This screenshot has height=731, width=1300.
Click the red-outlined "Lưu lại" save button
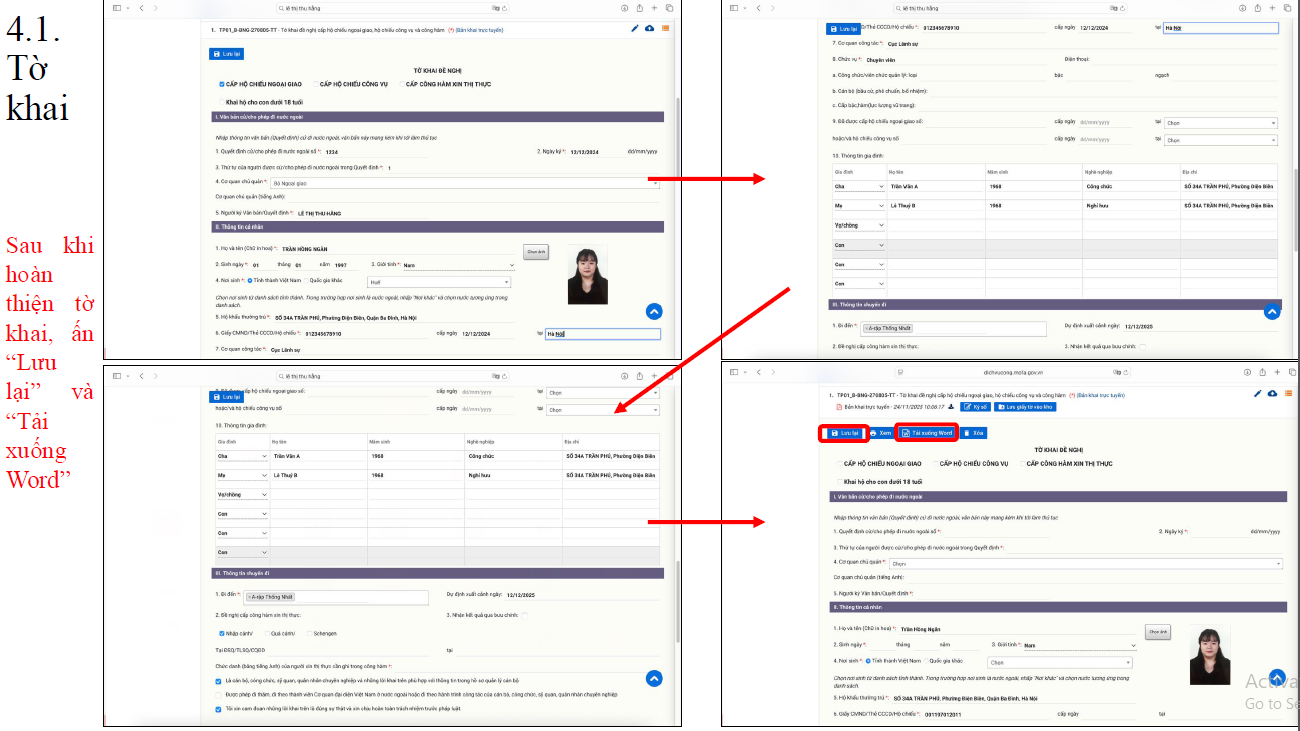tap(844, 433)
